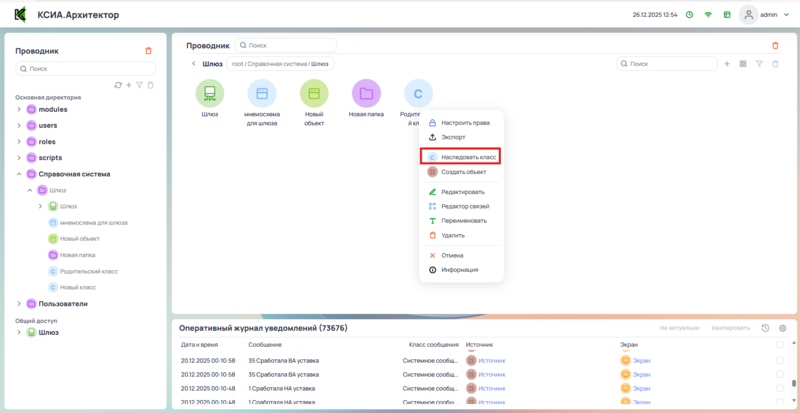The image size is (800, 413).
Task: Click the first Экран link in journal
Action: coord(640,359)
